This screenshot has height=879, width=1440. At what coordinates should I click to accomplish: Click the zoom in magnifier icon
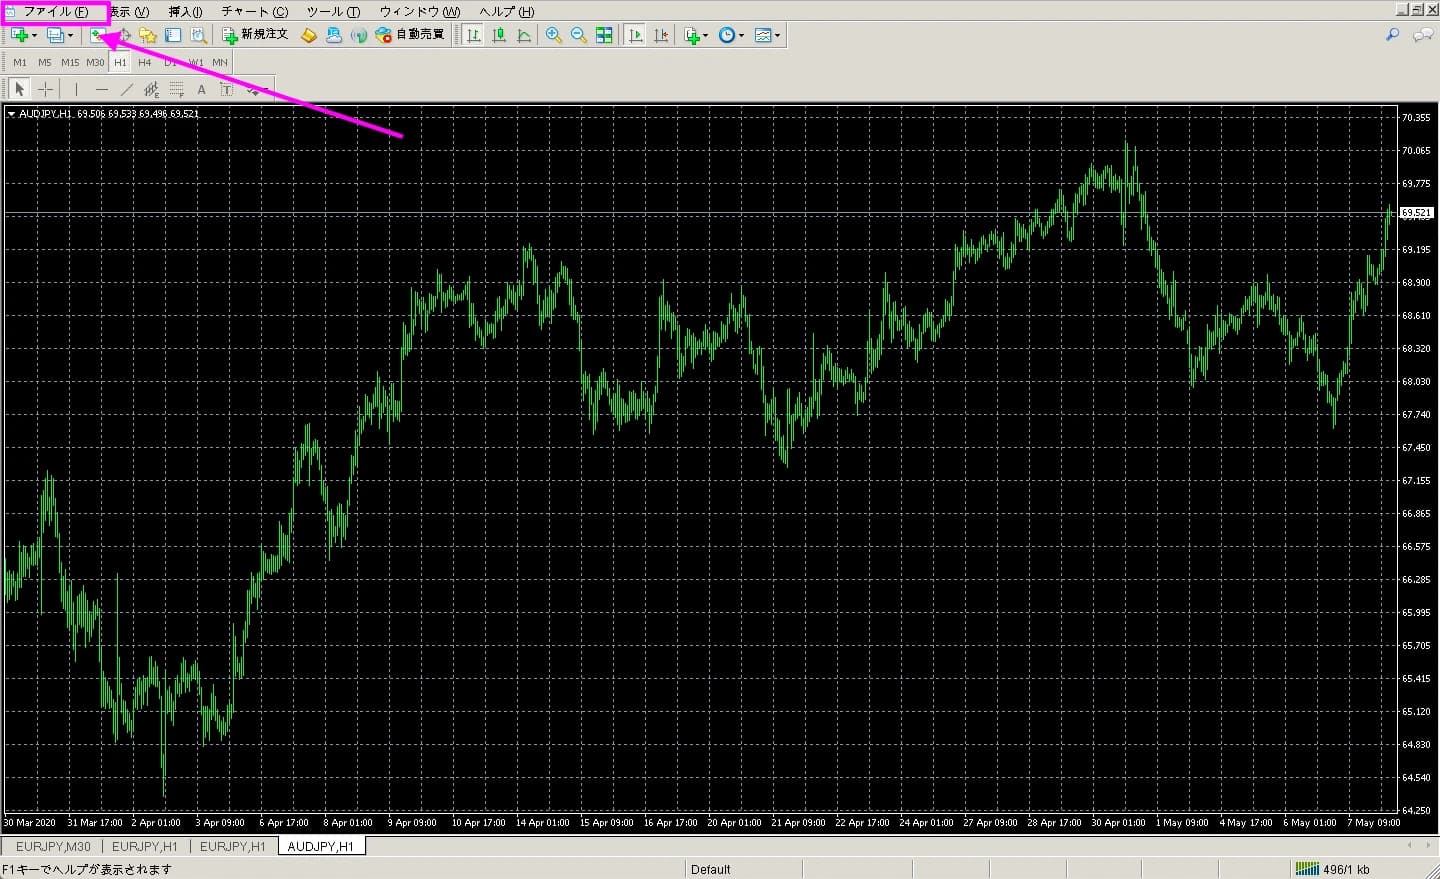tap(553, 35)
